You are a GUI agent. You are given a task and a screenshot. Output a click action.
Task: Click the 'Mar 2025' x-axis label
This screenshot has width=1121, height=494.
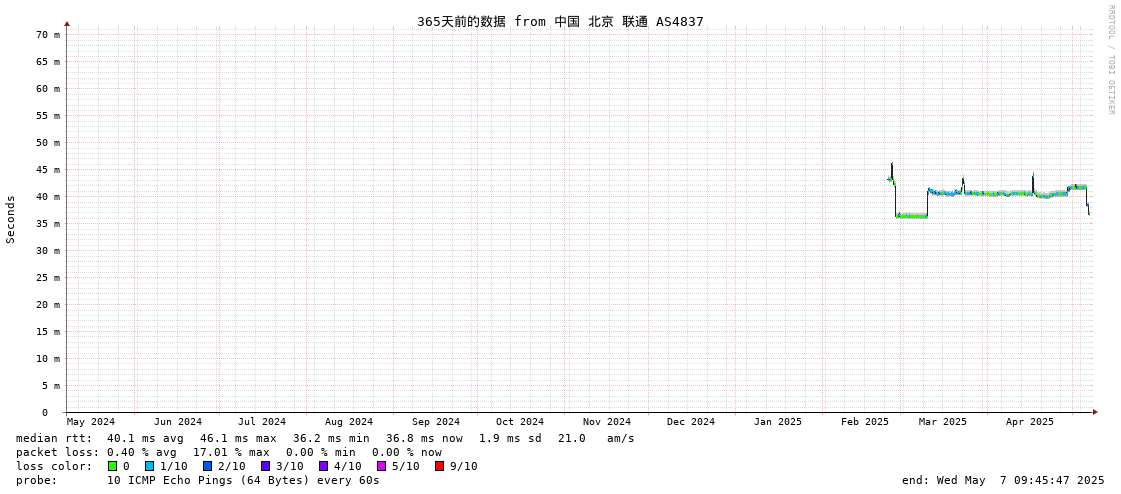943,422
